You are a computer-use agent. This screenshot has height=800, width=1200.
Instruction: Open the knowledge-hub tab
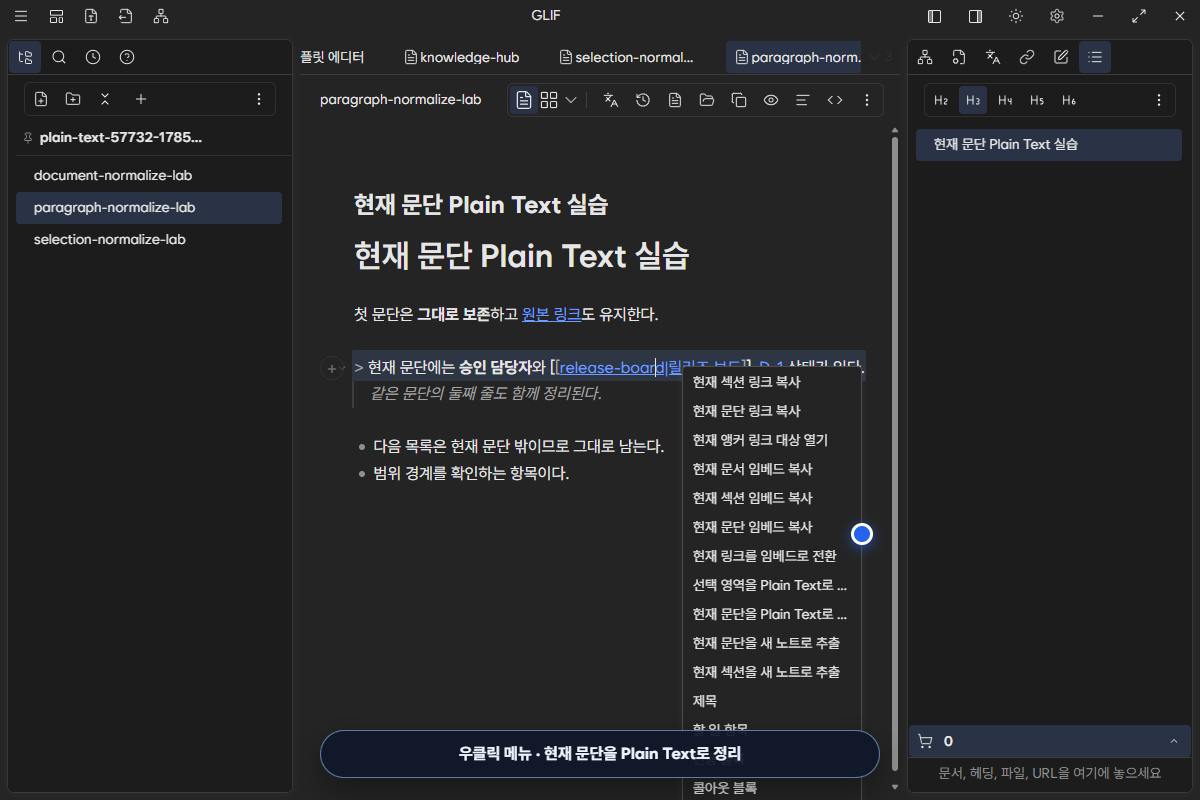(x=462, y=57)
